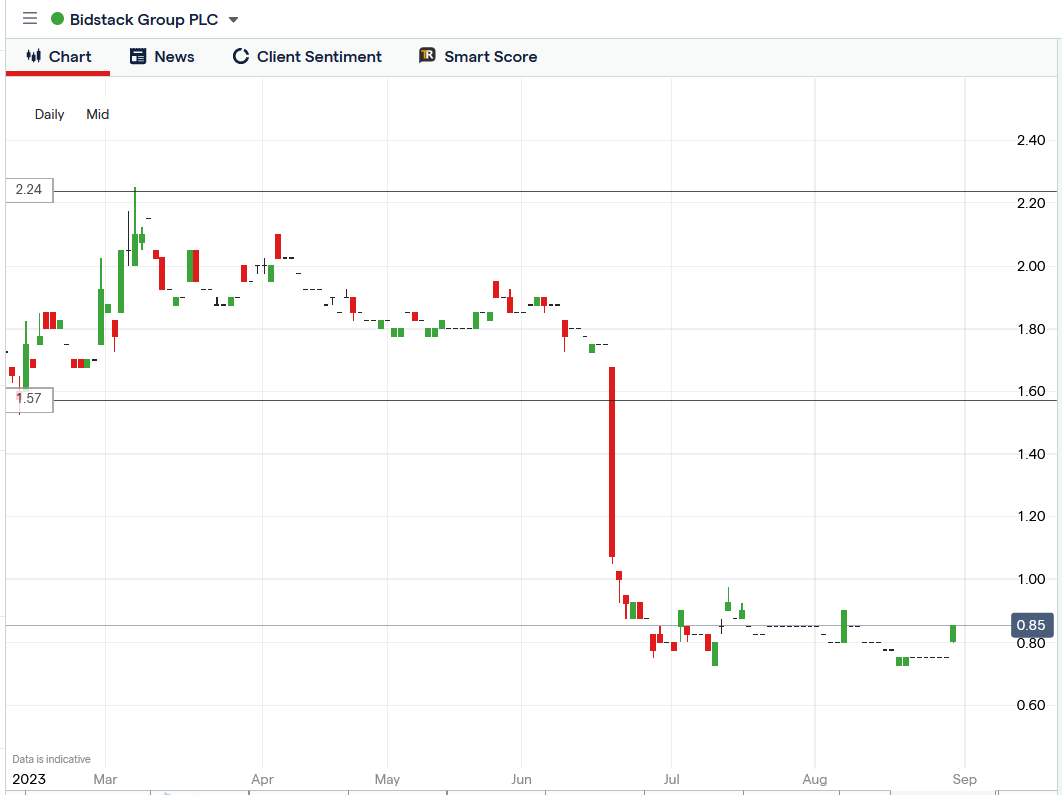This screenshot has height=795, width=1062.
Task: Select the Bidstack Group PLC title
Action: [x=144, y=20]
